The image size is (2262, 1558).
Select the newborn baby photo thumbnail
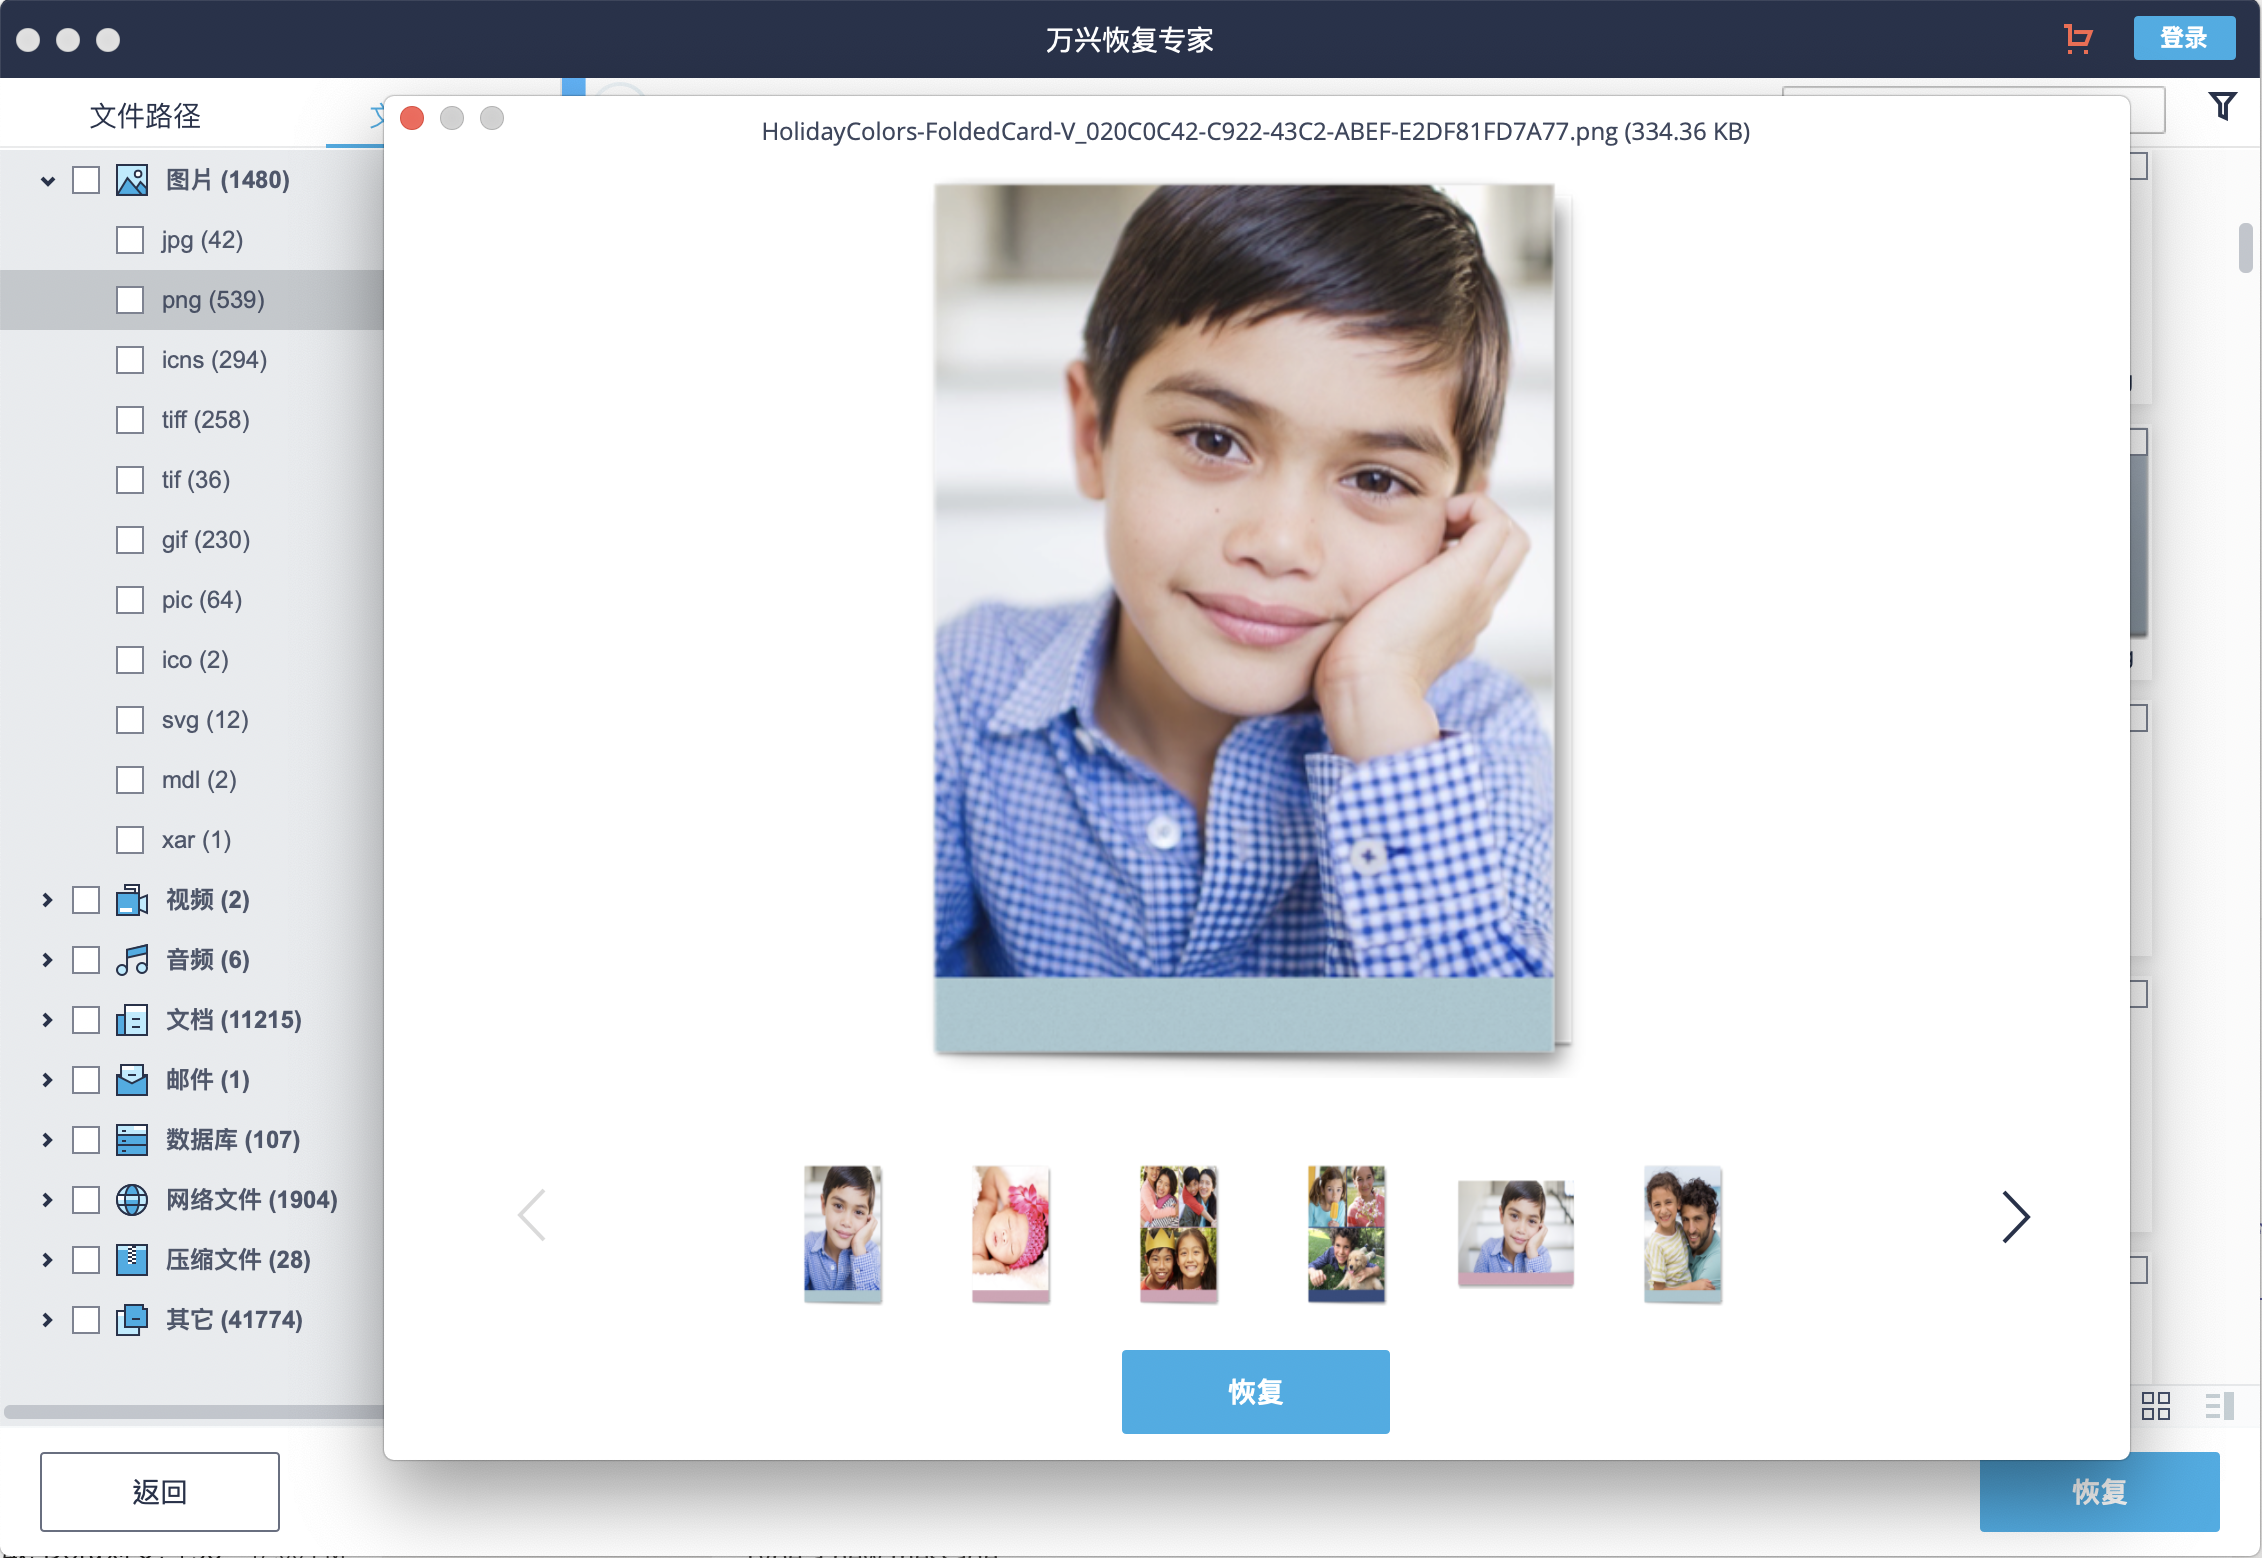pyautogui.click(x=1010, y=1232)
